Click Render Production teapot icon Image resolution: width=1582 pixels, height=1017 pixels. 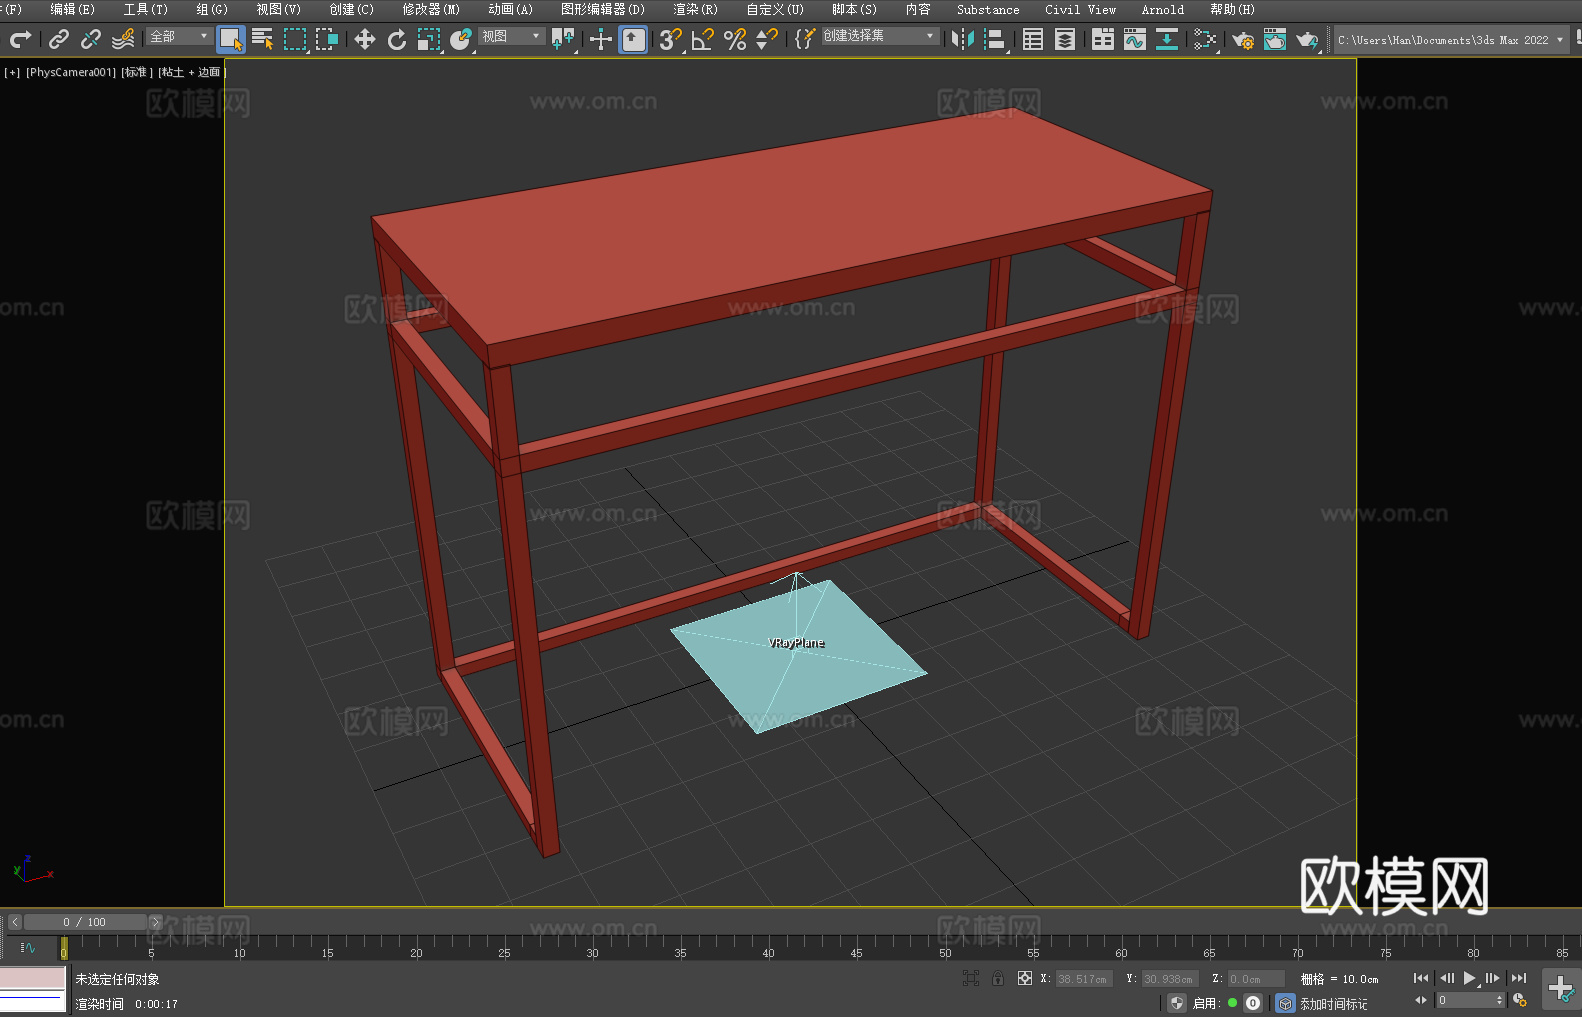pyautogui.click(x=1307, y=39)
